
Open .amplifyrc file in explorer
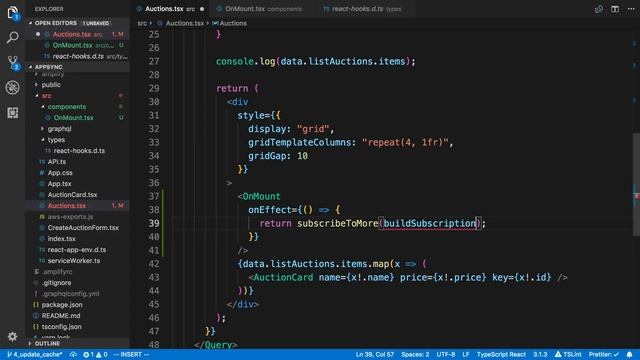pyautogui.click(x=57, y=272)
